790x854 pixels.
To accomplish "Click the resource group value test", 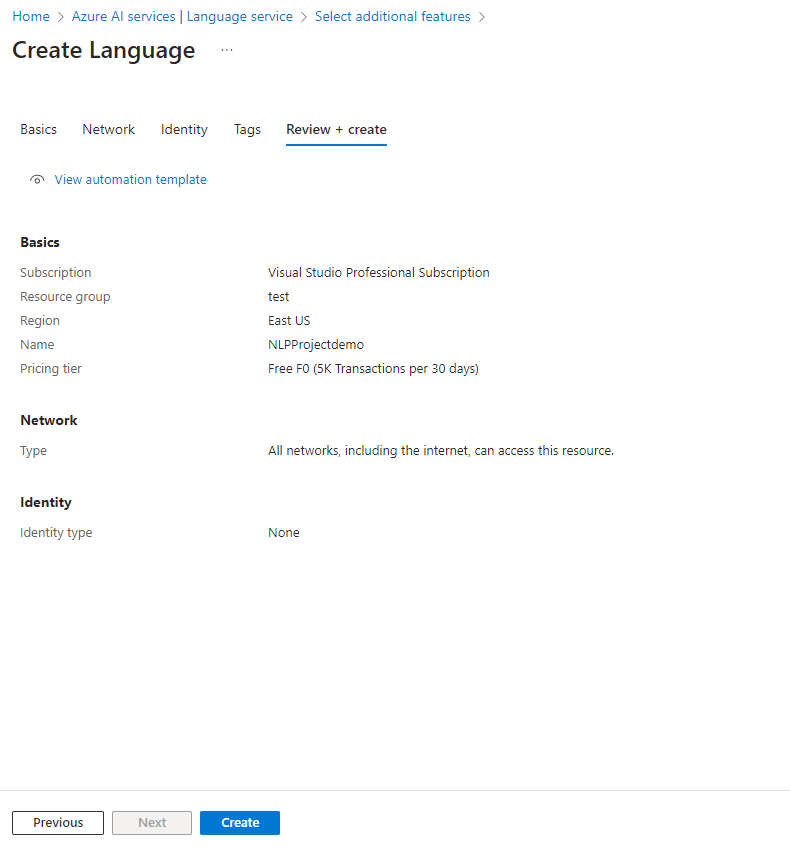I will [278, 296].
